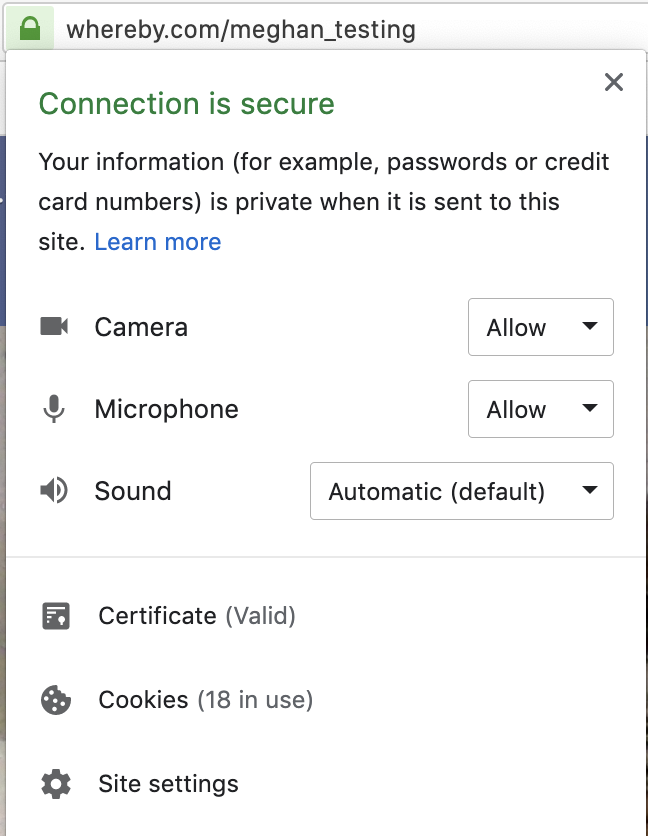Click the green padlock icon in address bar

click(x=30, y=28)
